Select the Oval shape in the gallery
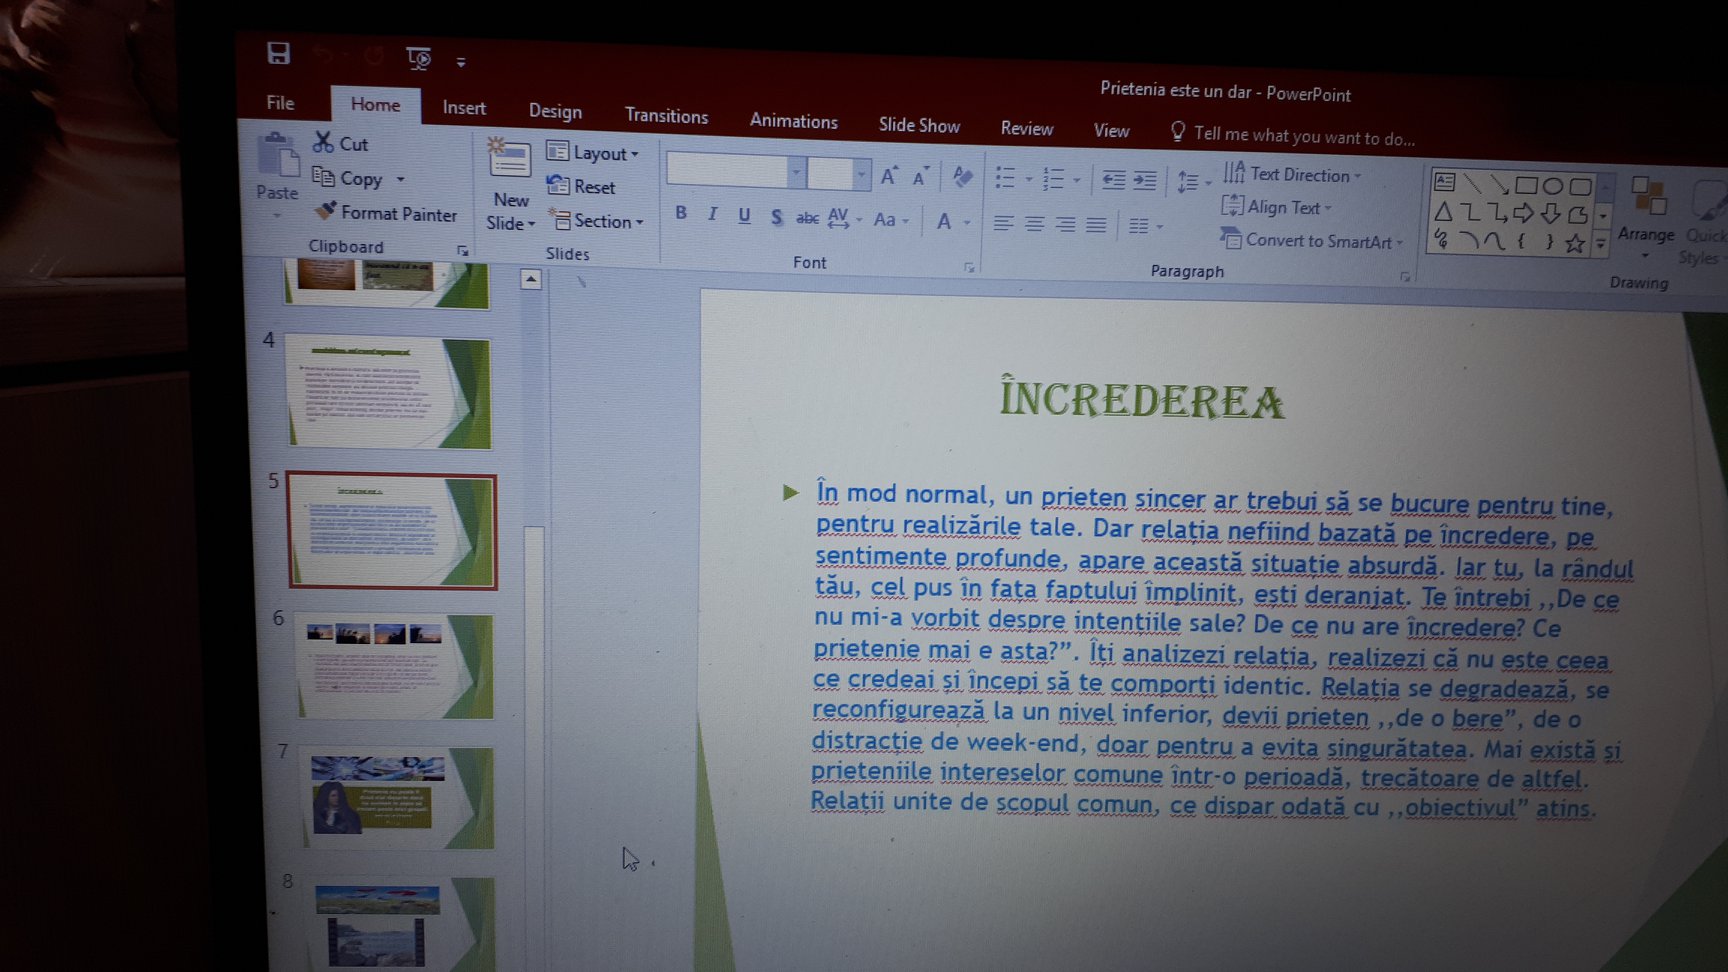1728x972 pixels. coord(1552,186)
